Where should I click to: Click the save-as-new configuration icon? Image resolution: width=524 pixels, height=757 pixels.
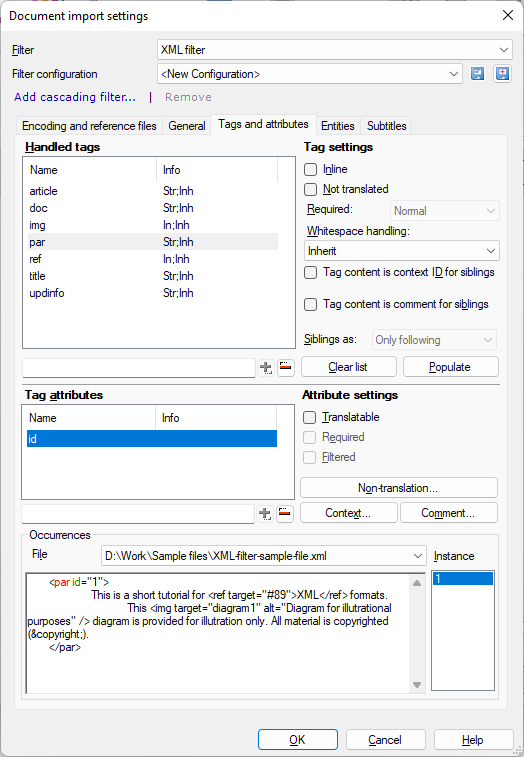(x=502, y=74)
